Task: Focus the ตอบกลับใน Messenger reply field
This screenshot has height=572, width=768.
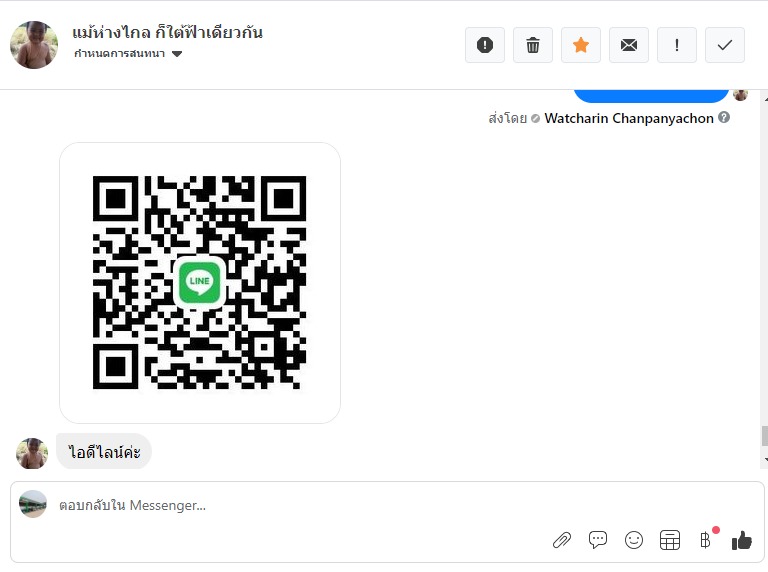Action: [x=387, y=505]
